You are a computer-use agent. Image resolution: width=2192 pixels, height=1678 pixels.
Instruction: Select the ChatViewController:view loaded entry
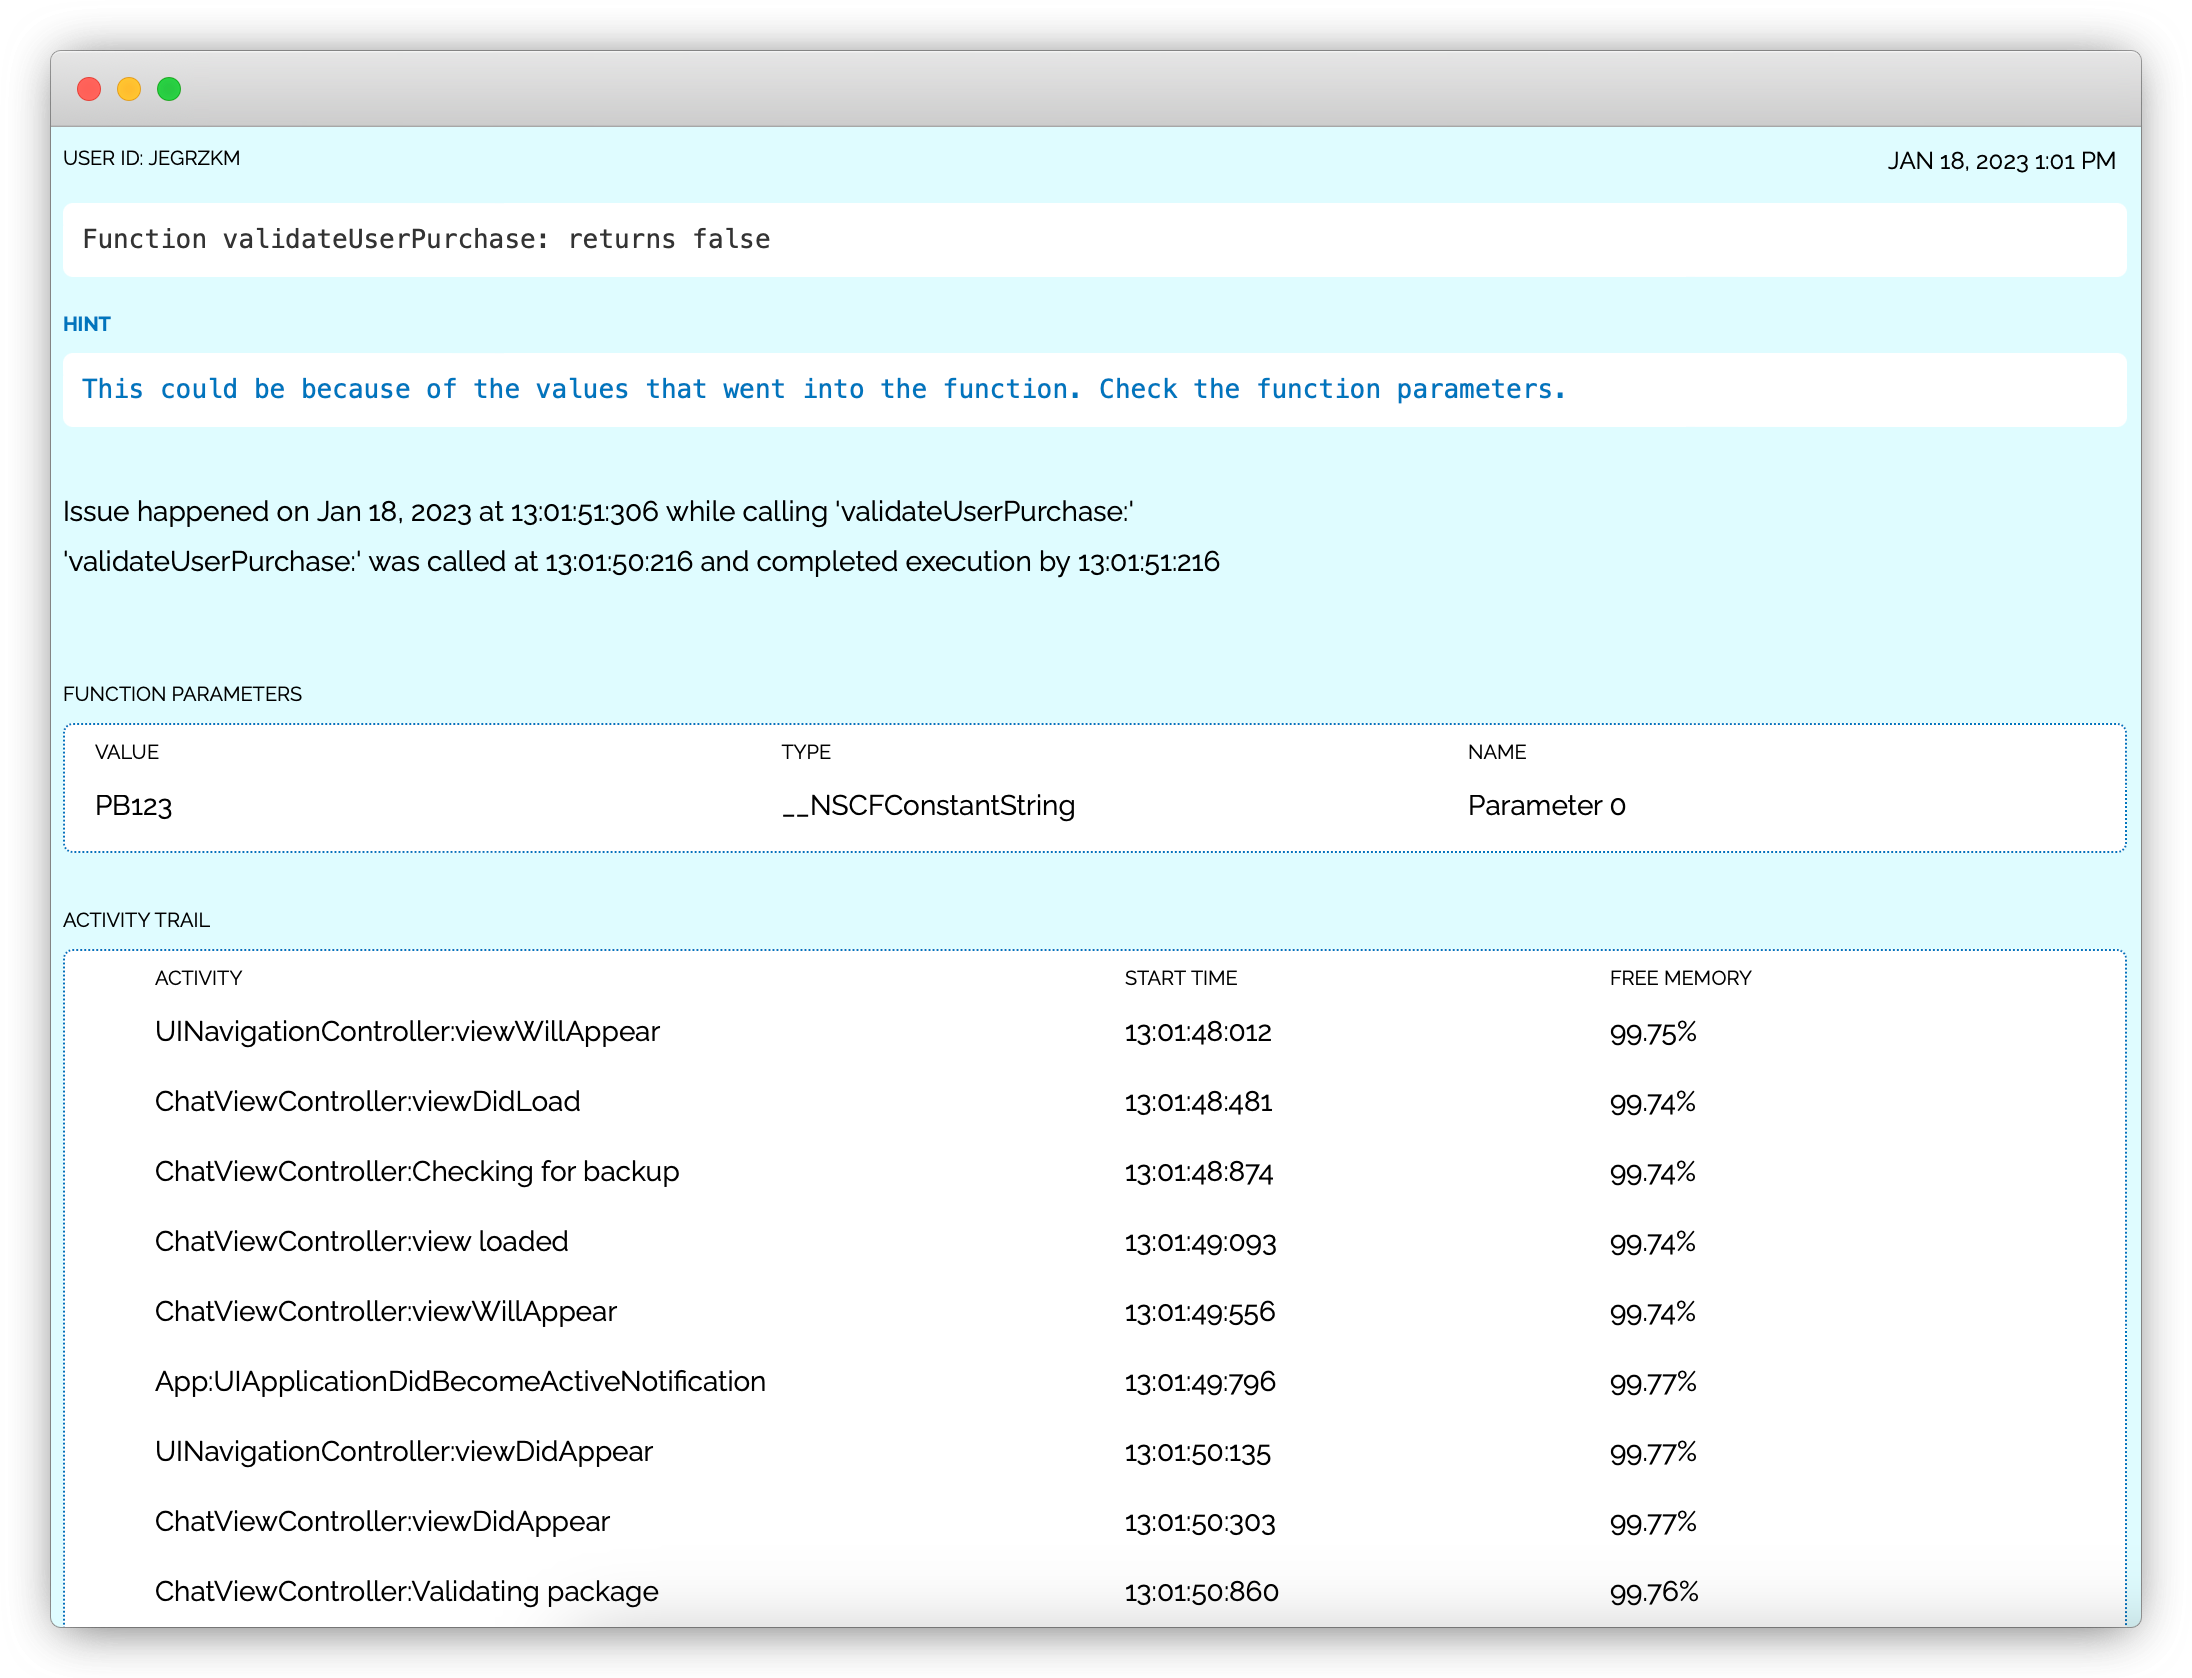[361, 1242]
